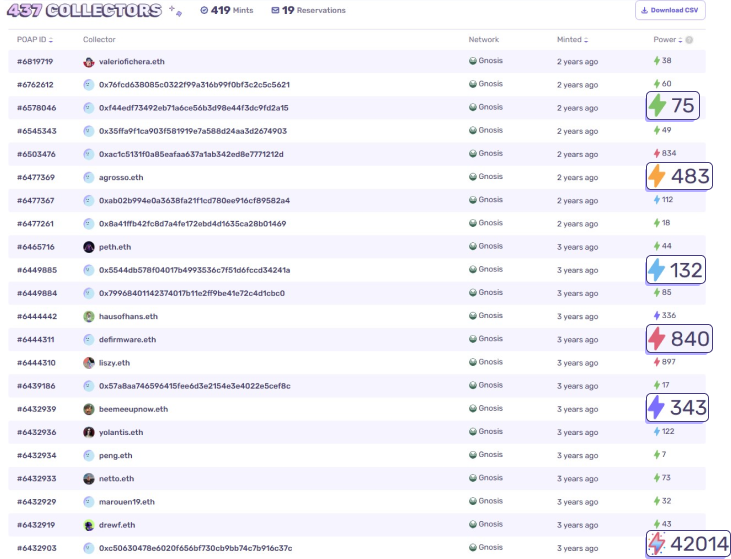731x559 pixels.
Task: Click the Download CSV button
Action: coord(670,10)
